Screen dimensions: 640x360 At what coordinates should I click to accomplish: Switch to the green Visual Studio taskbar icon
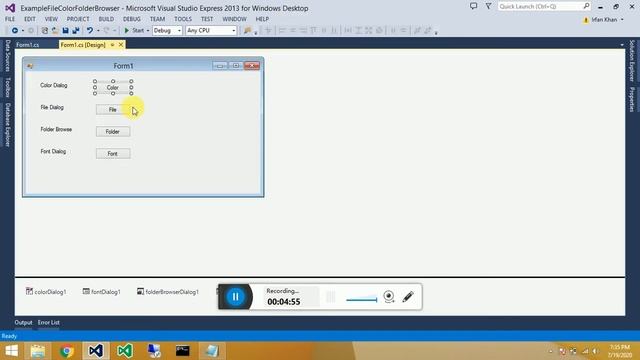click(125, 351)
